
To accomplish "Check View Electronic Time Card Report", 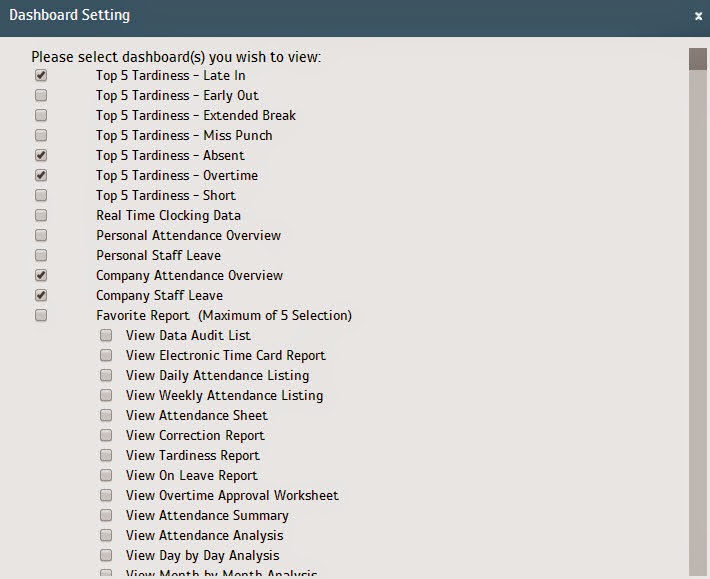I will (106, 355).
